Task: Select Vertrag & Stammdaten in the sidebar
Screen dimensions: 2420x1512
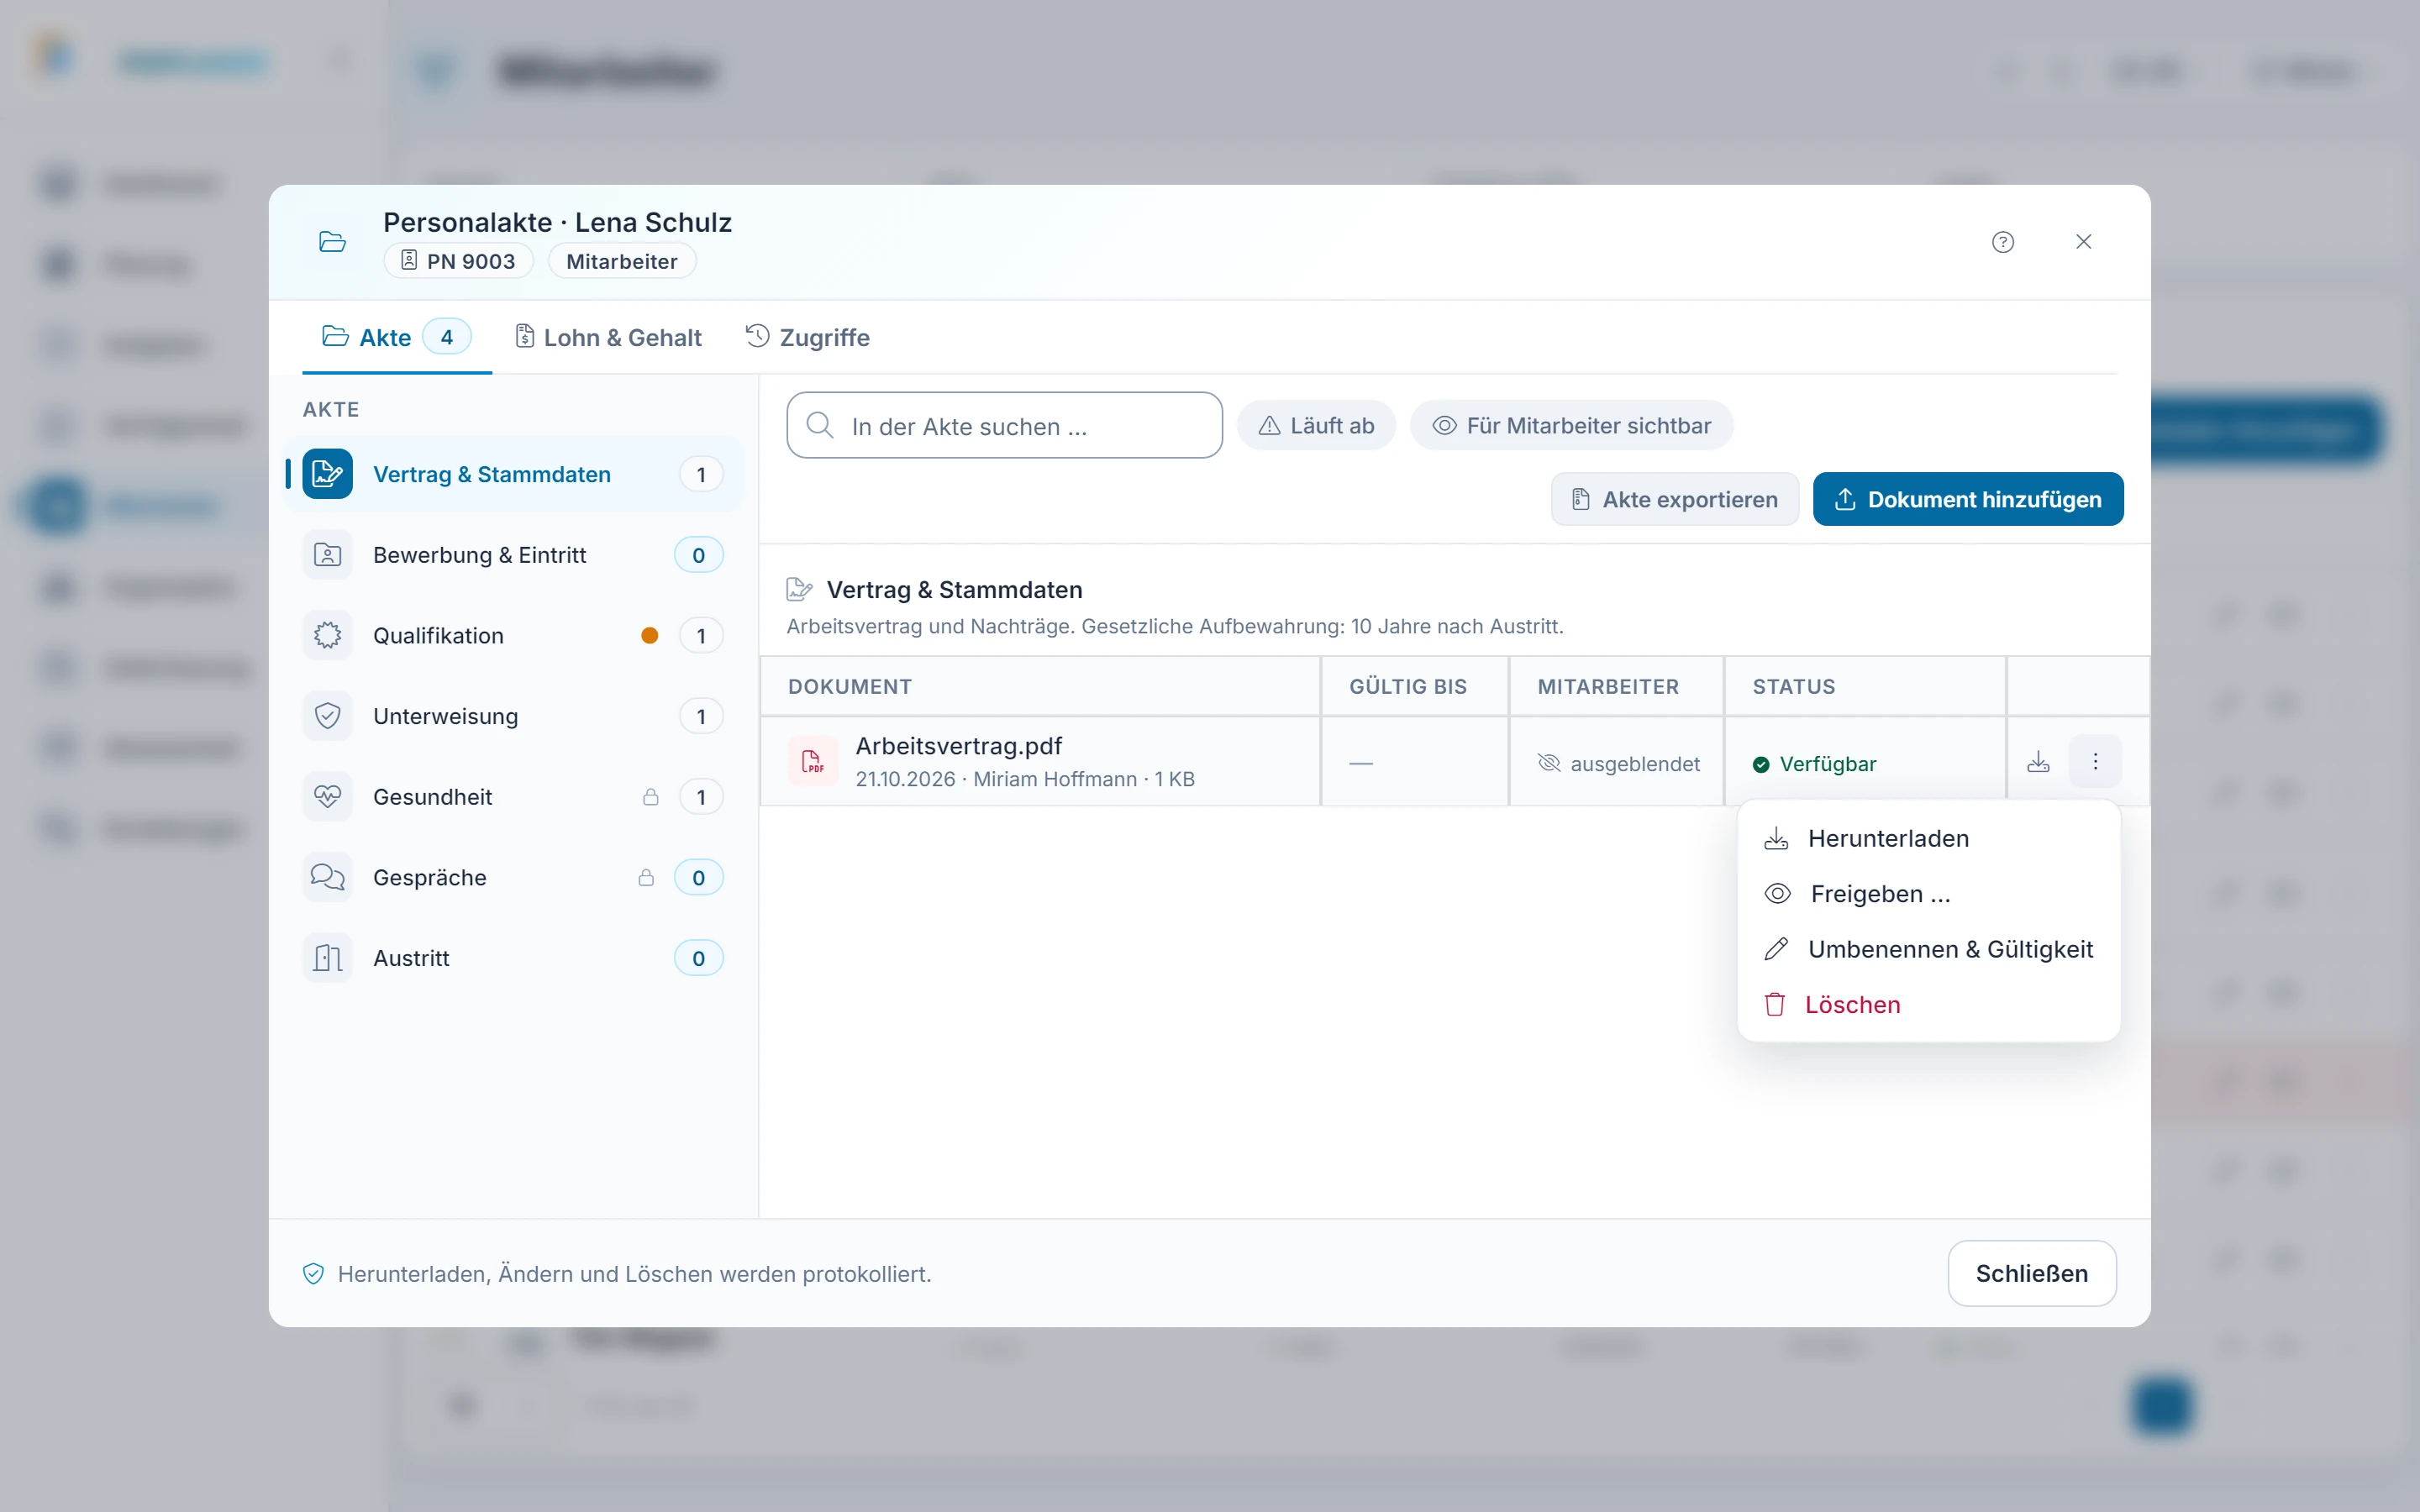Action: pos(514,474)
